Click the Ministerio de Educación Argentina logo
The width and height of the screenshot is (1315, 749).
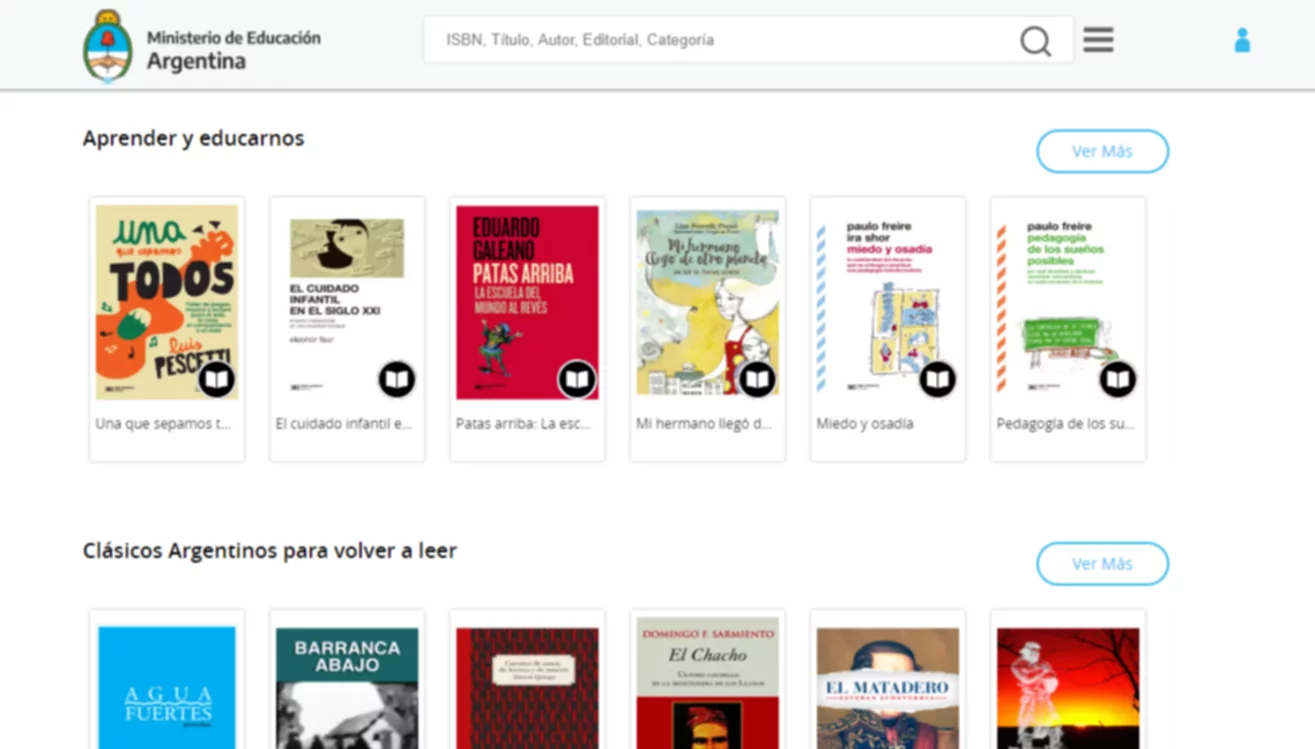point(202,46)
